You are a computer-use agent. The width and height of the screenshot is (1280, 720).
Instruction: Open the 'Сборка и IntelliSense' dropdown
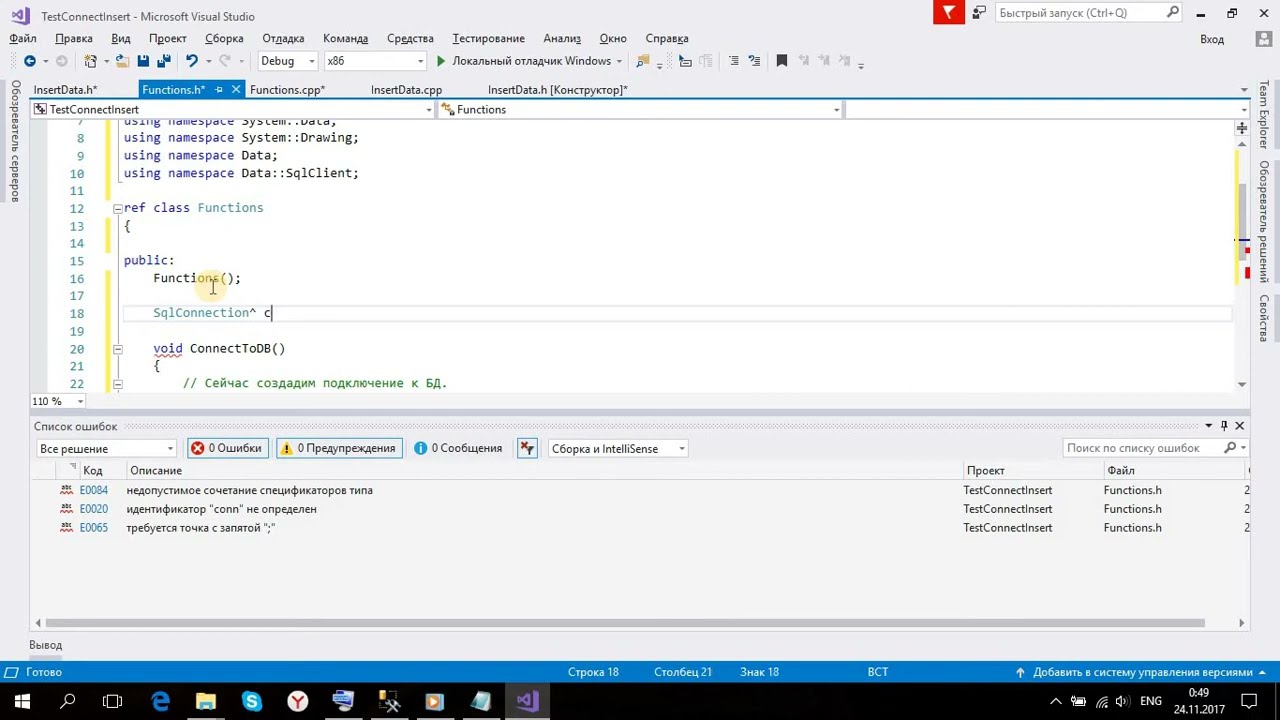click(617, 448)
